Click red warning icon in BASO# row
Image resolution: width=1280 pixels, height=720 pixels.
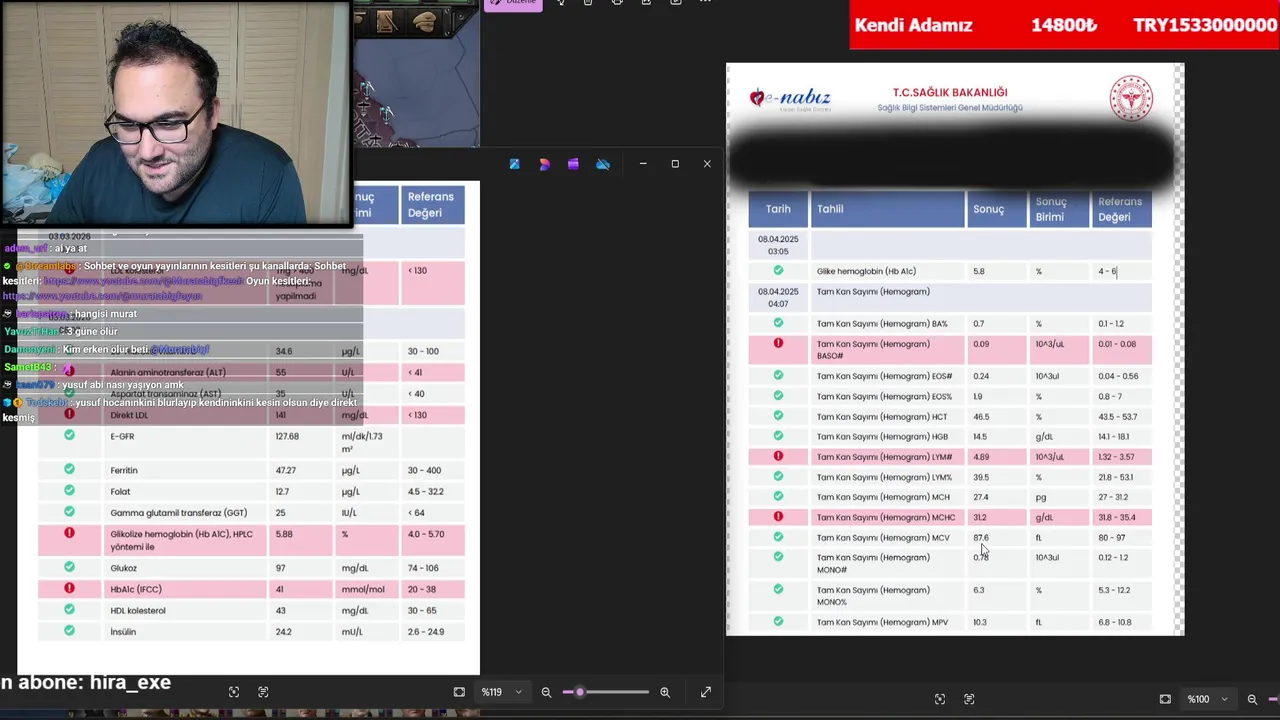pyautogui.click(x=778, y=344)
